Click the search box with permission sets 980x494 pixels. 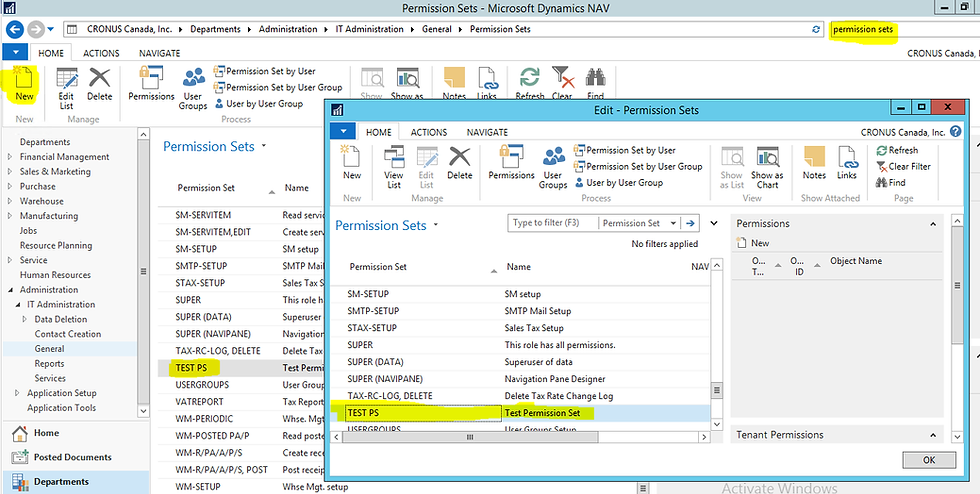[x=903, y=29]
